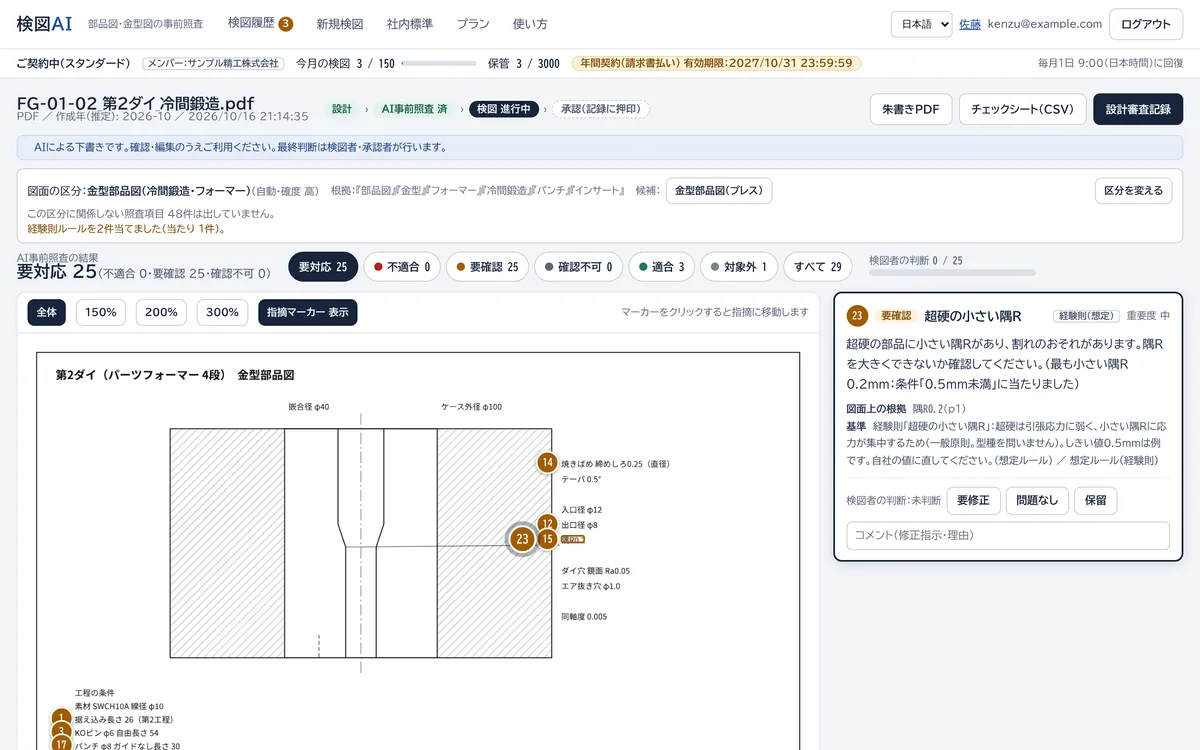Click marker 3 beside KOピン φ6
1200x750 pixels.
(62, 732)
